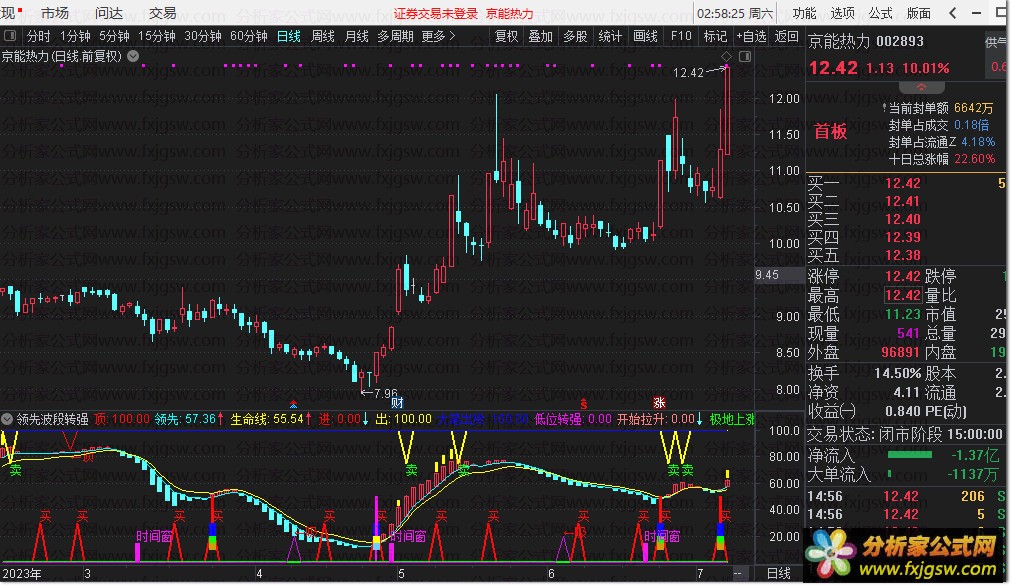Click the 买一 price 12.42

coord(903,183)
